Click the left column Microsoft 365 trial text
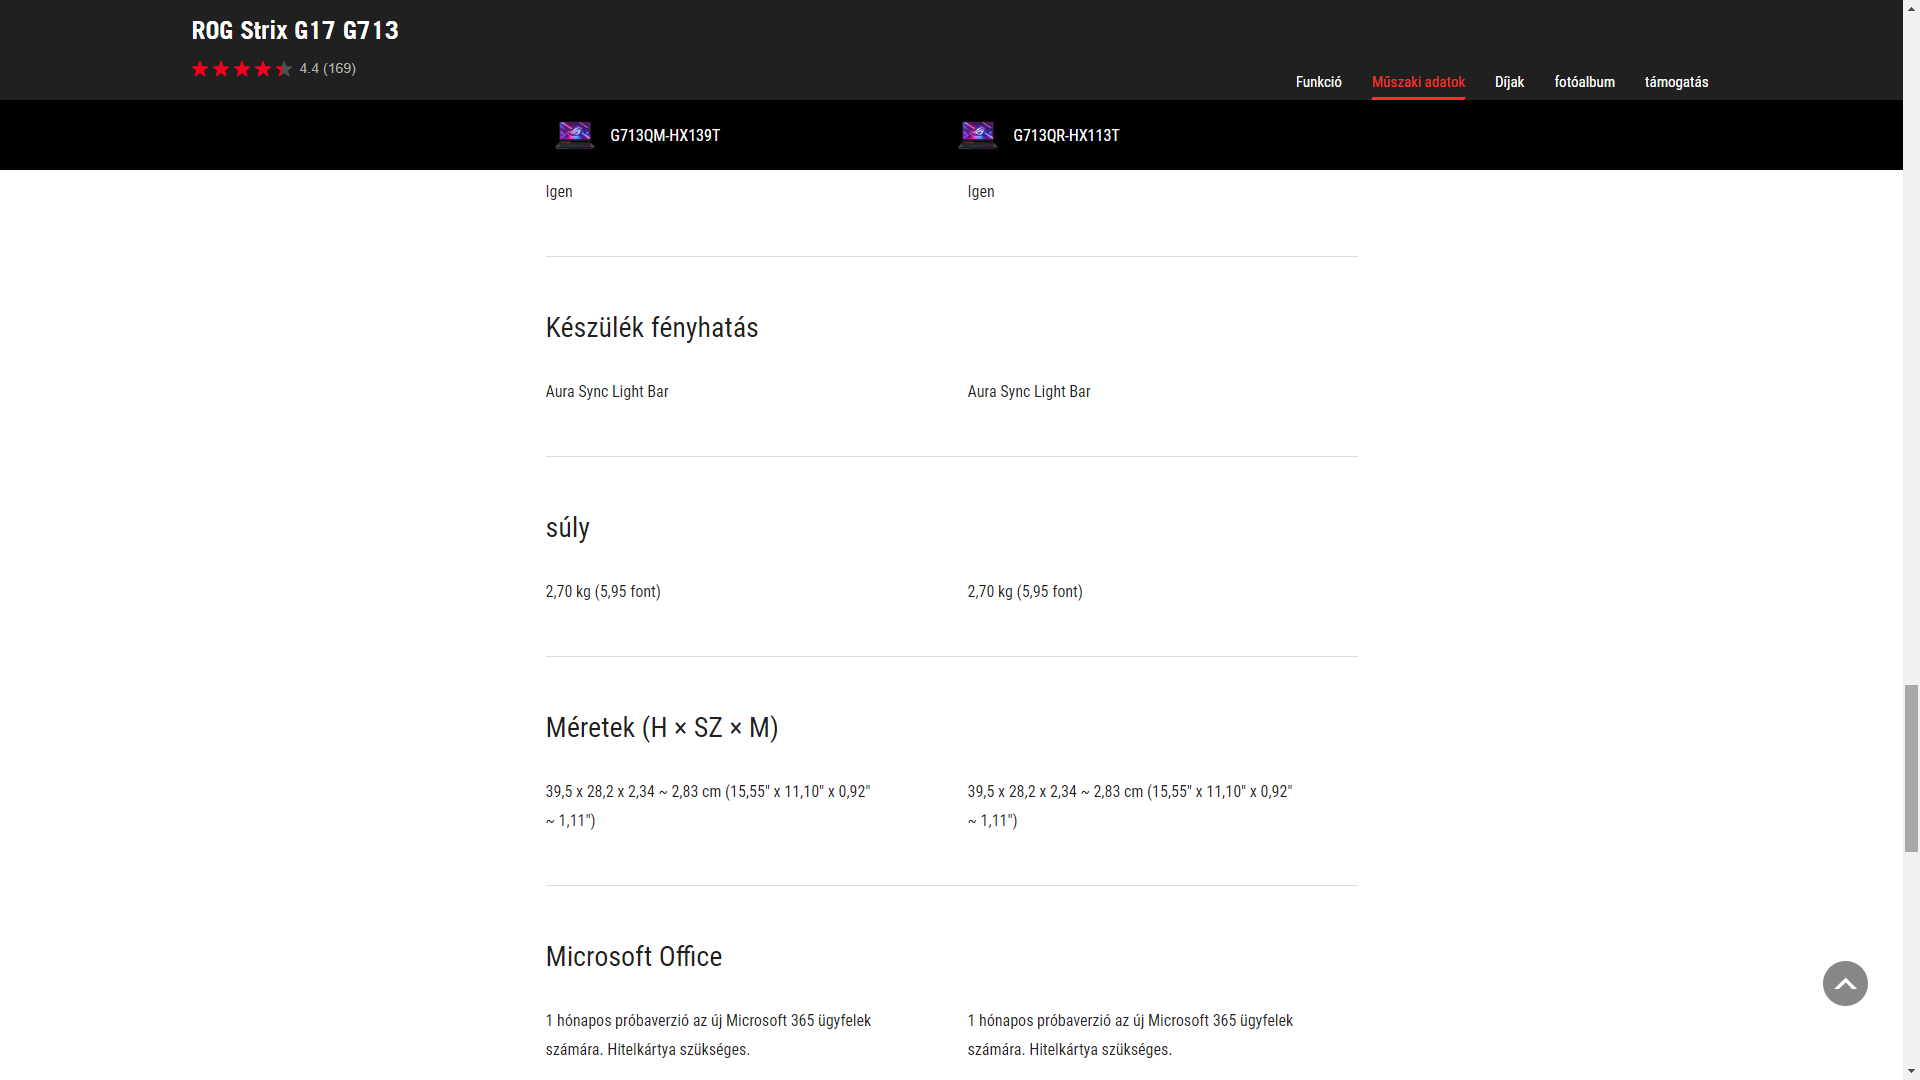Viewport: 1920px width, 1080px height. coord(708,1035)
